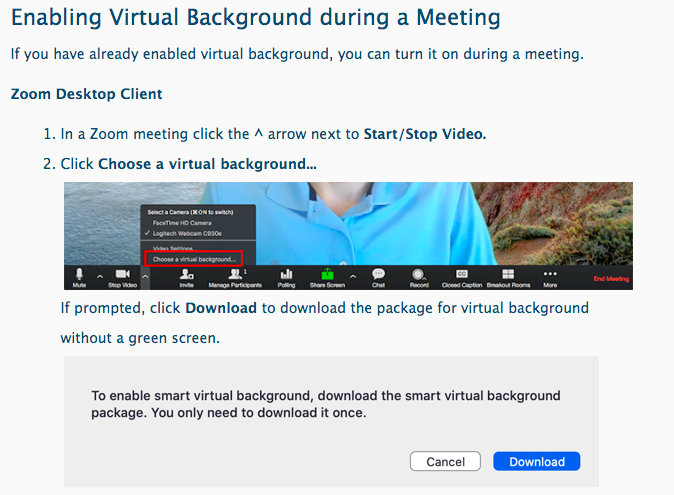Expand the arrow next to Mute

[99, 275]
